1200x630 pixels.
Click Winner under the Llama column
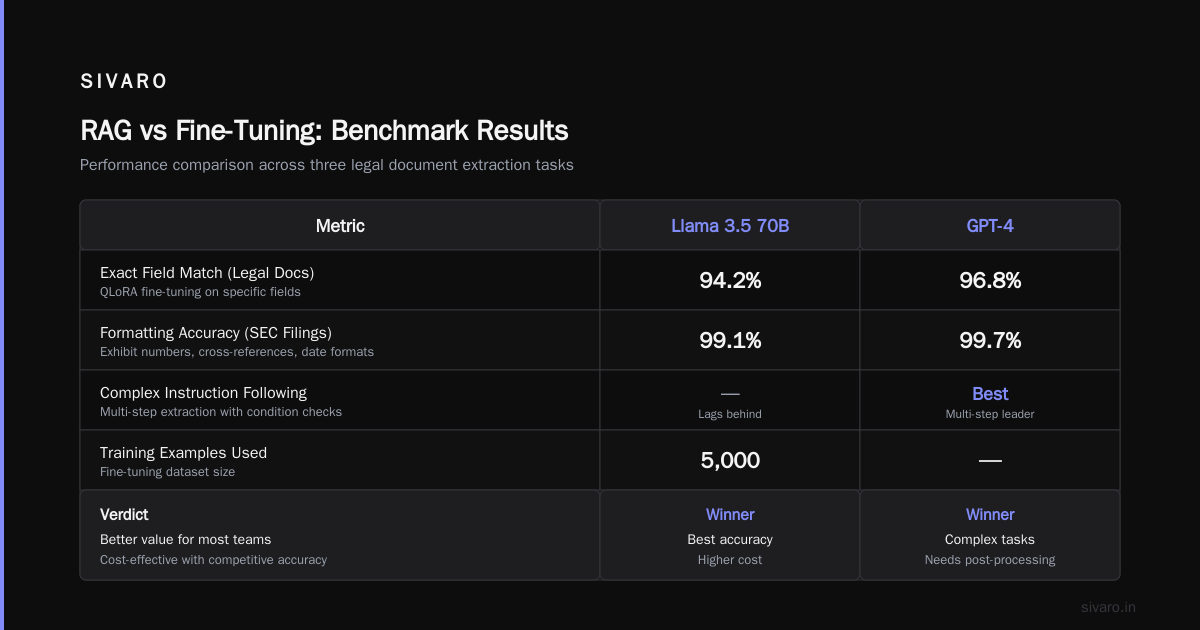point(730,515)
